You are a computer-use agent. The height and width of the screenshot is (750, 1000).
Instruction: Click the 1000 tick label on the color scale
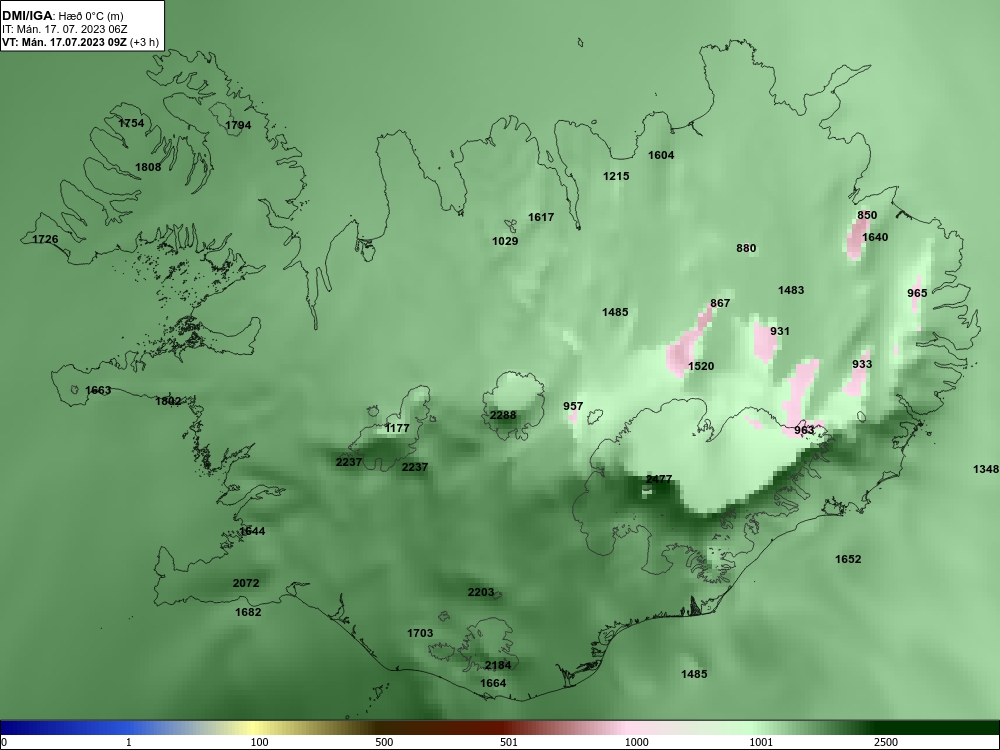tap(636, 742)
